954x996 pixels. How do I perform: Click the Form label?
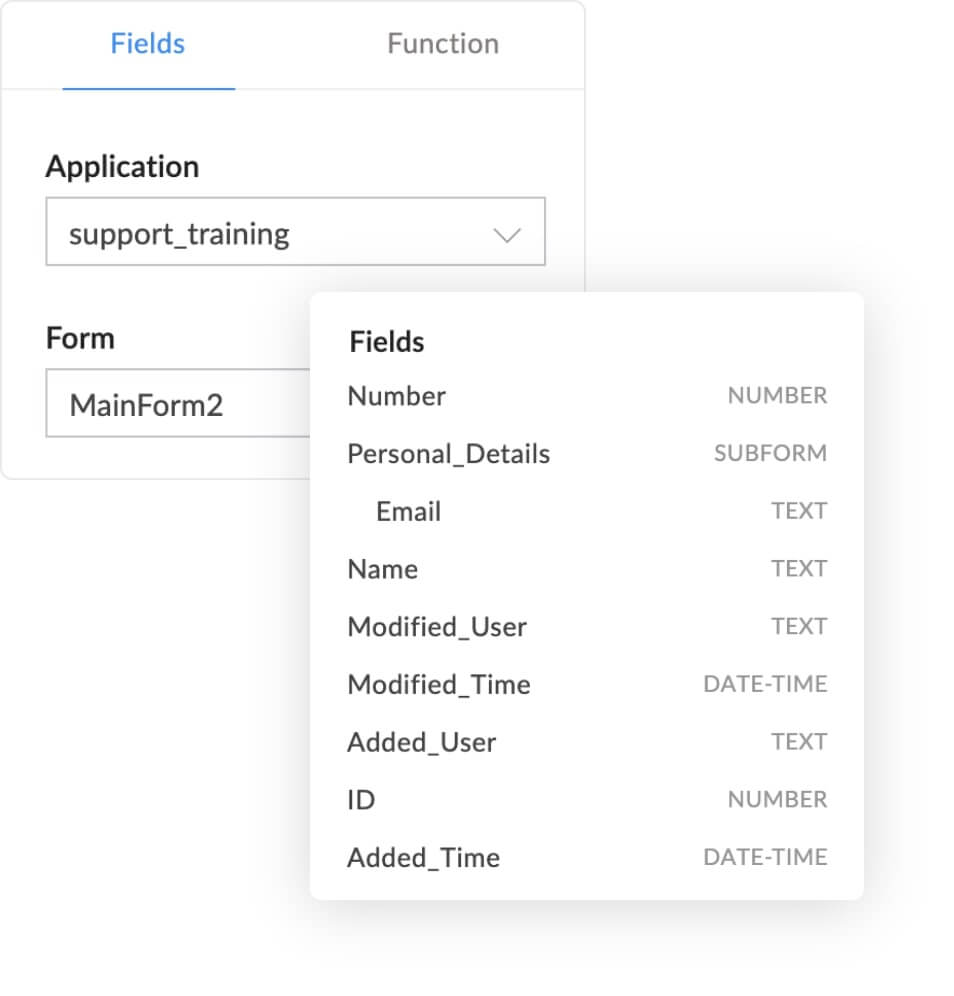[80, 338]
